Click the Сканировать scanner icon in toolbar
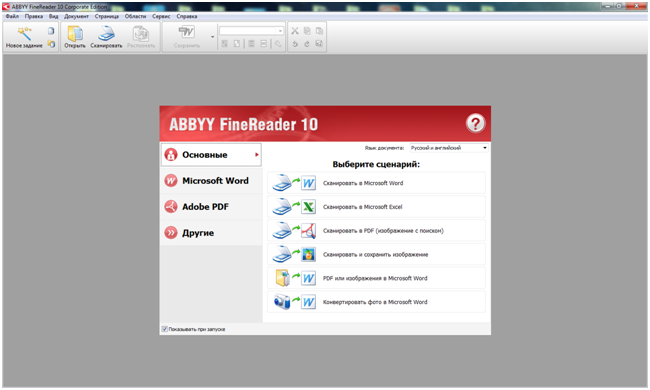Image resolution: width=650 pixels, height=390 pixels. click(107, 34)
